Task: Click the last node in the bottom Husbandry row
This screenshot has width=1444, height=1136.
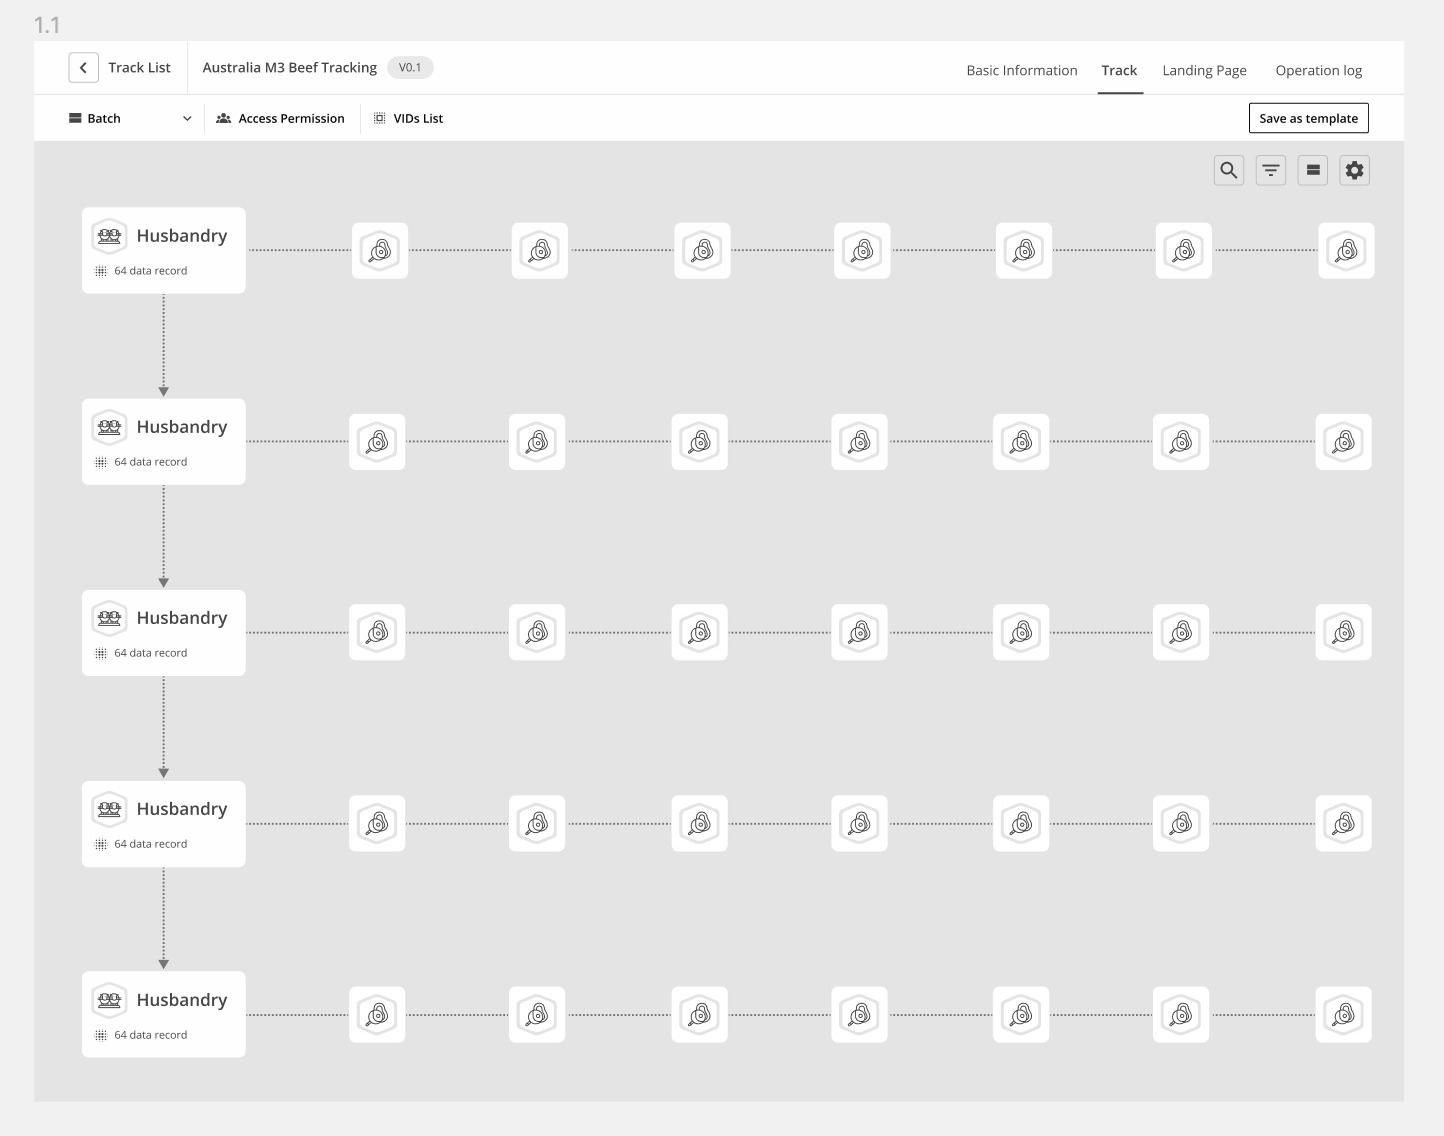Action: pos(1343,1015)
